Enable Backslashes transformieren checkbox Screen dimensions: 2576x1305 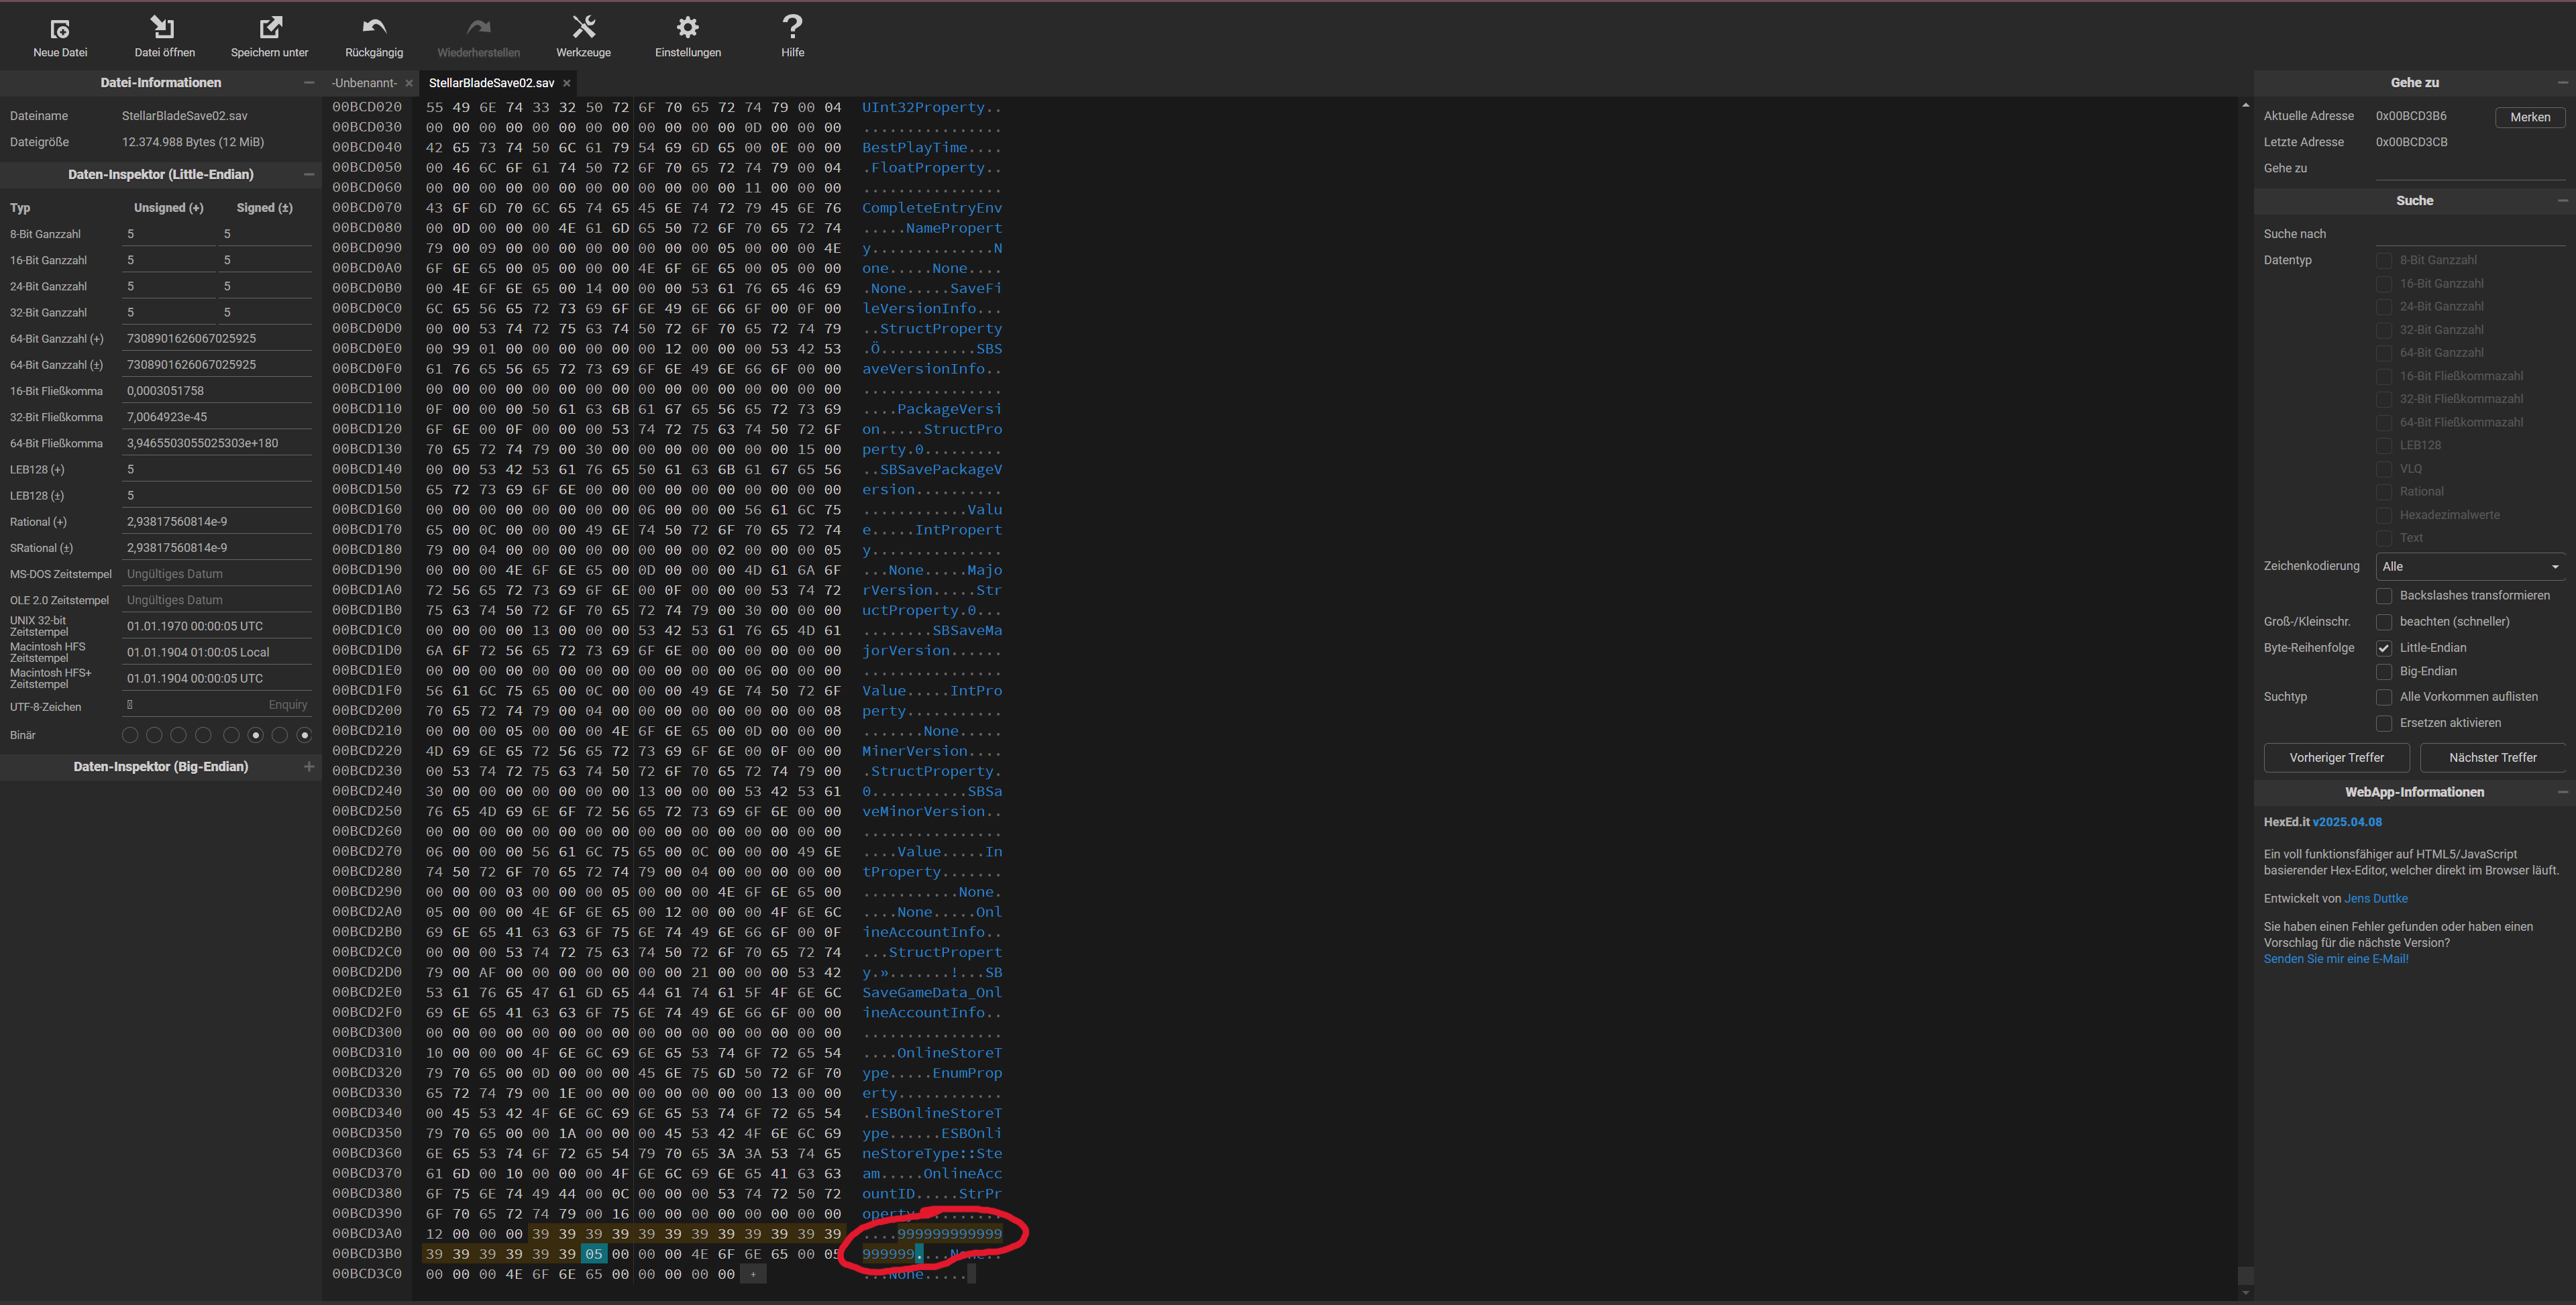(2384, 596)
